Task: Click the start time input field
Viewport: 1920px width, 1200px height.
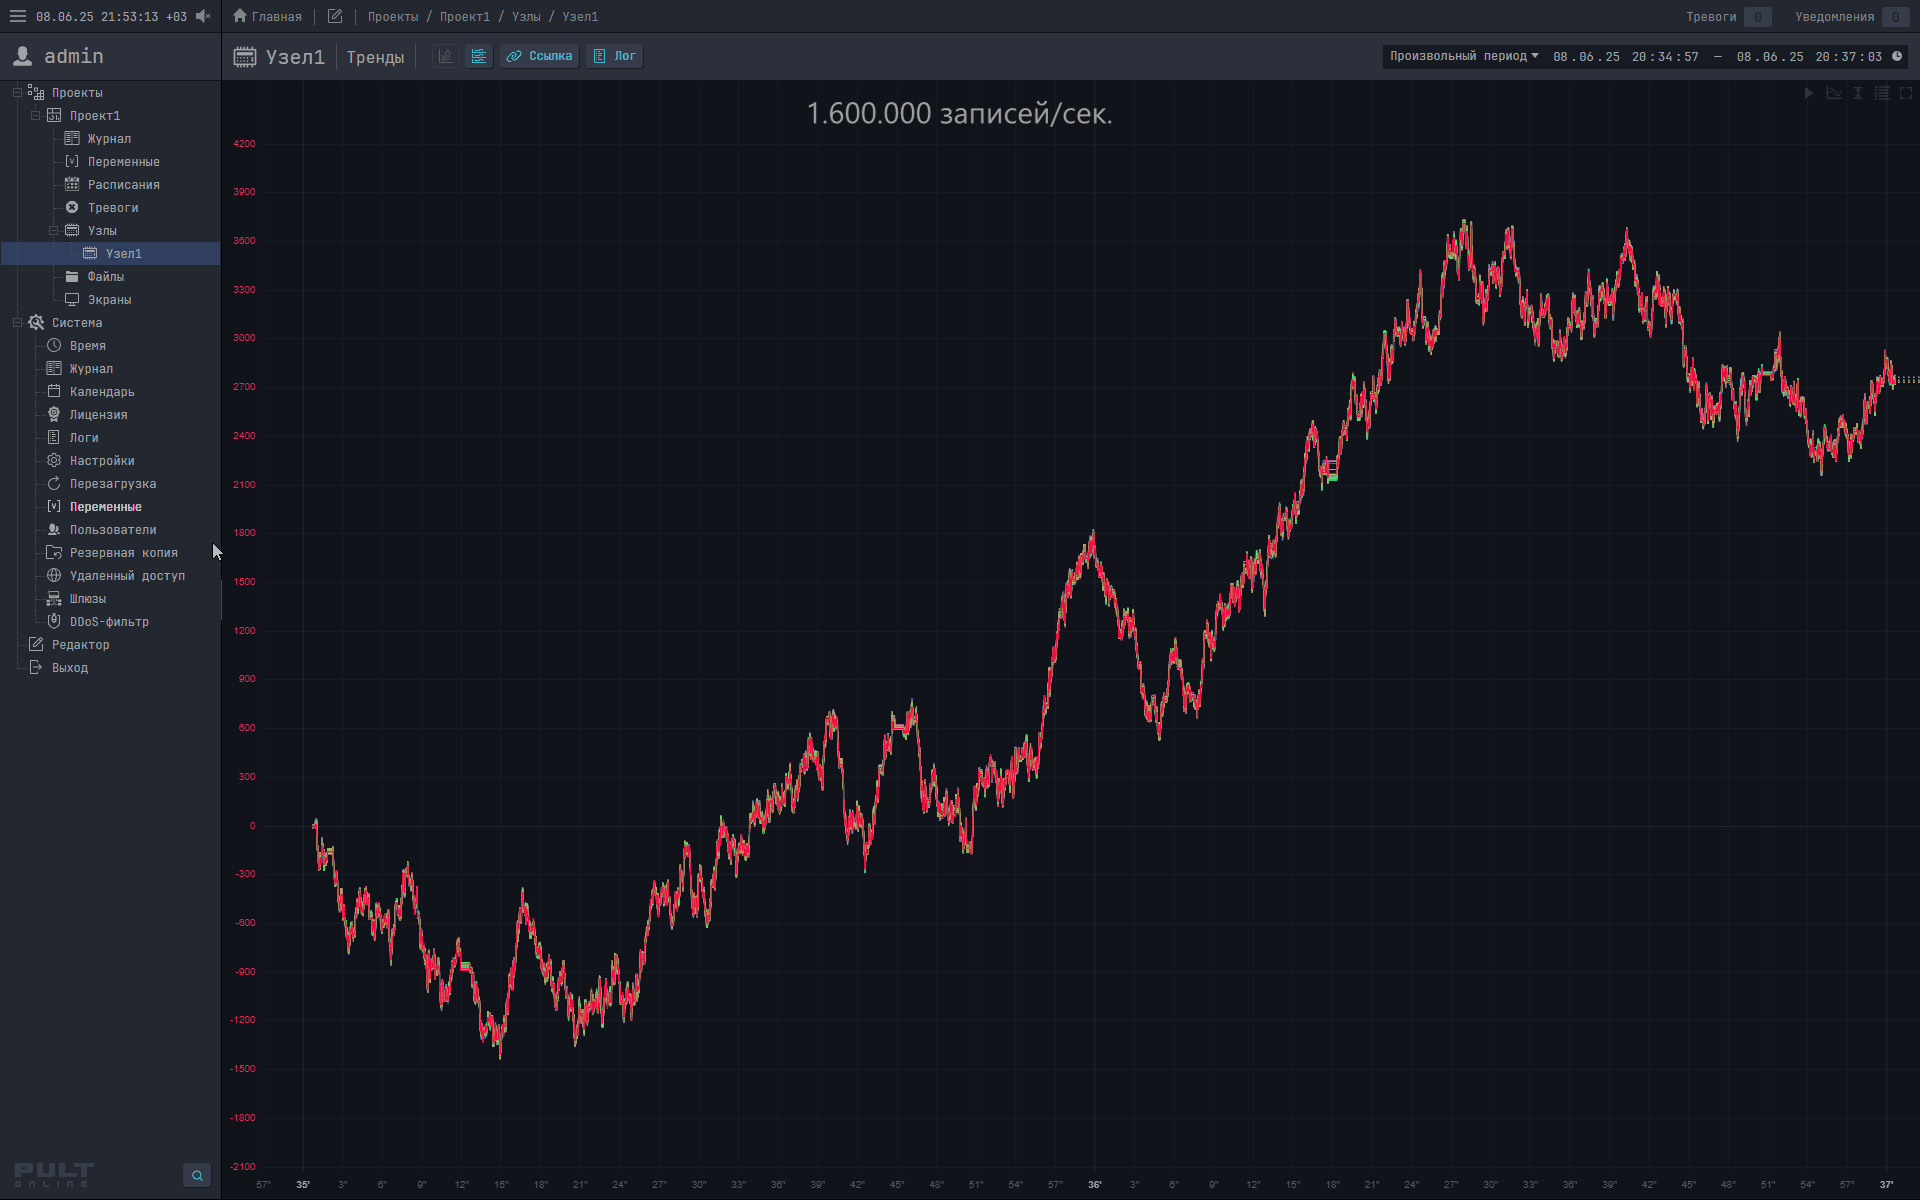Action: pyautogui.click(x=1625, y=57)
